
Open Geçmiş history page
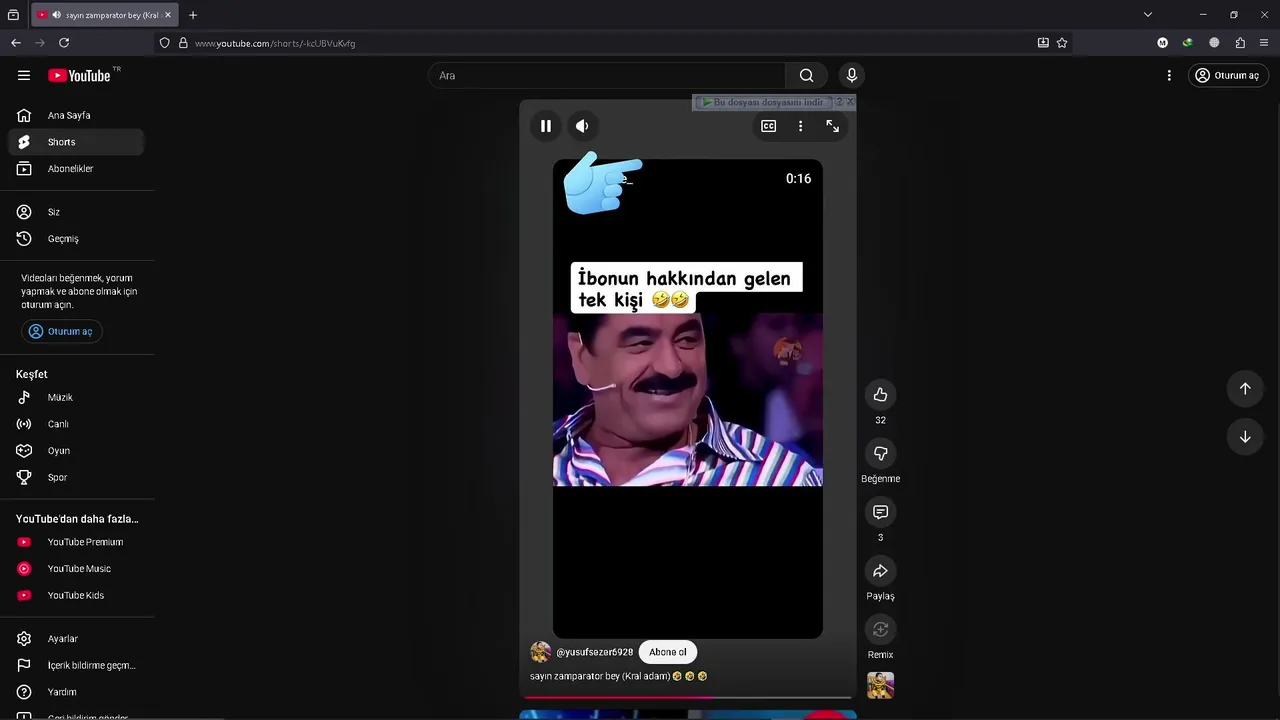pyautogui.click(x=76, y=238)
